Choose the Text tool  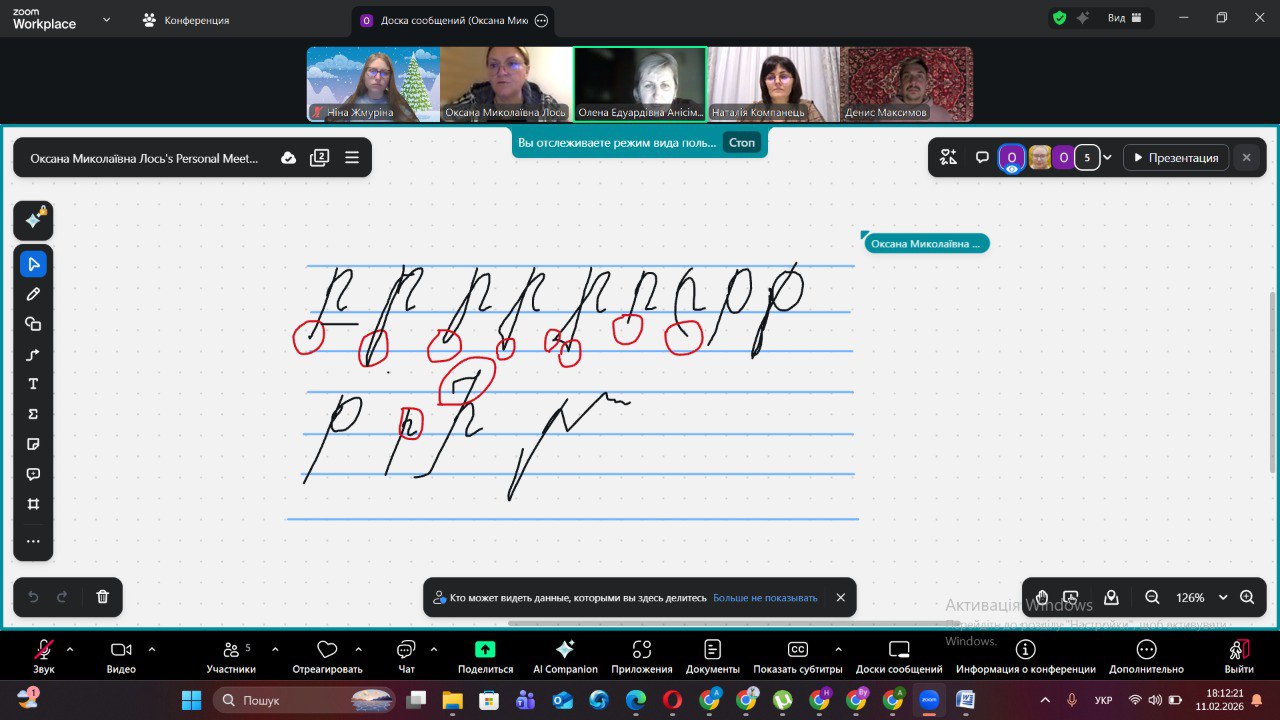coord(33,384)
